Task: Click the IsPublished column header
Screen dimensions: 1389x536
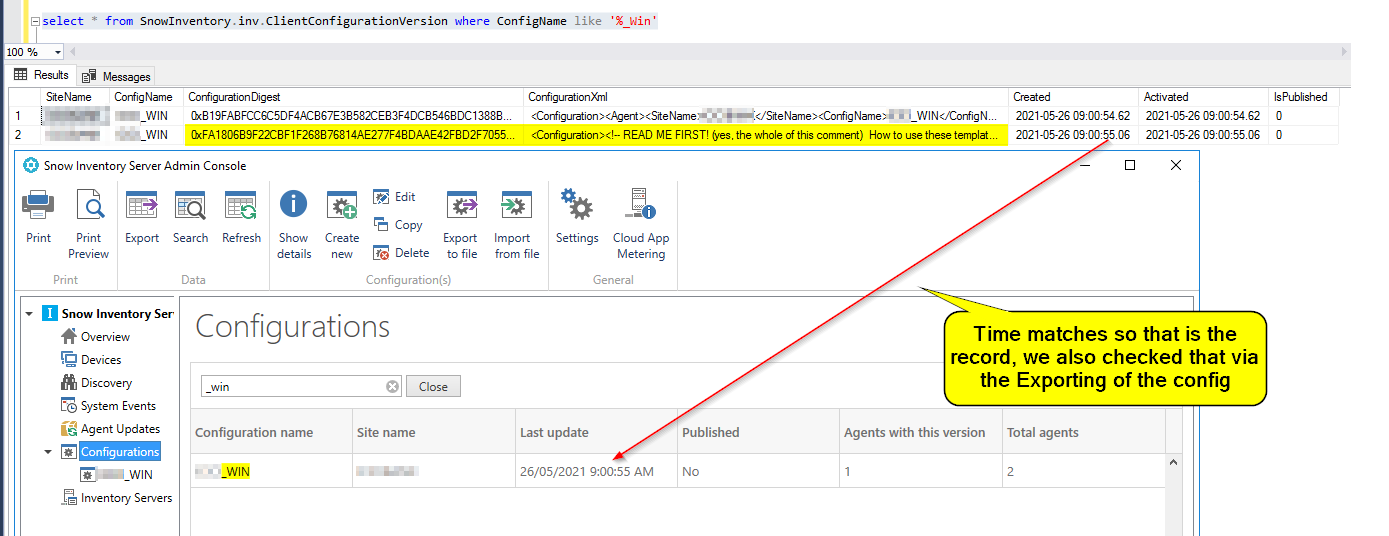Action: 1303,97
